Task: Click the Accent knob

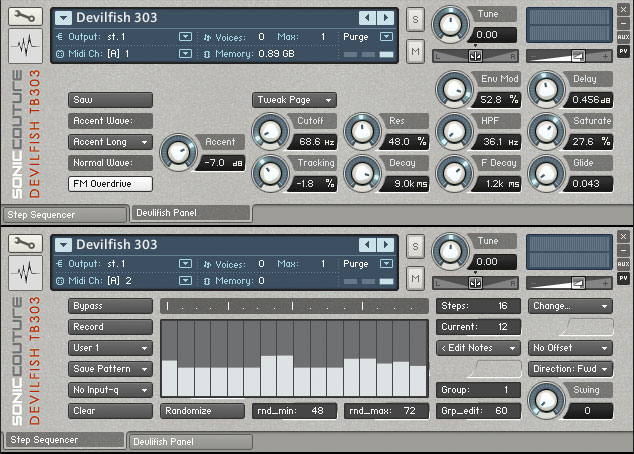Action: pos(178,152)
